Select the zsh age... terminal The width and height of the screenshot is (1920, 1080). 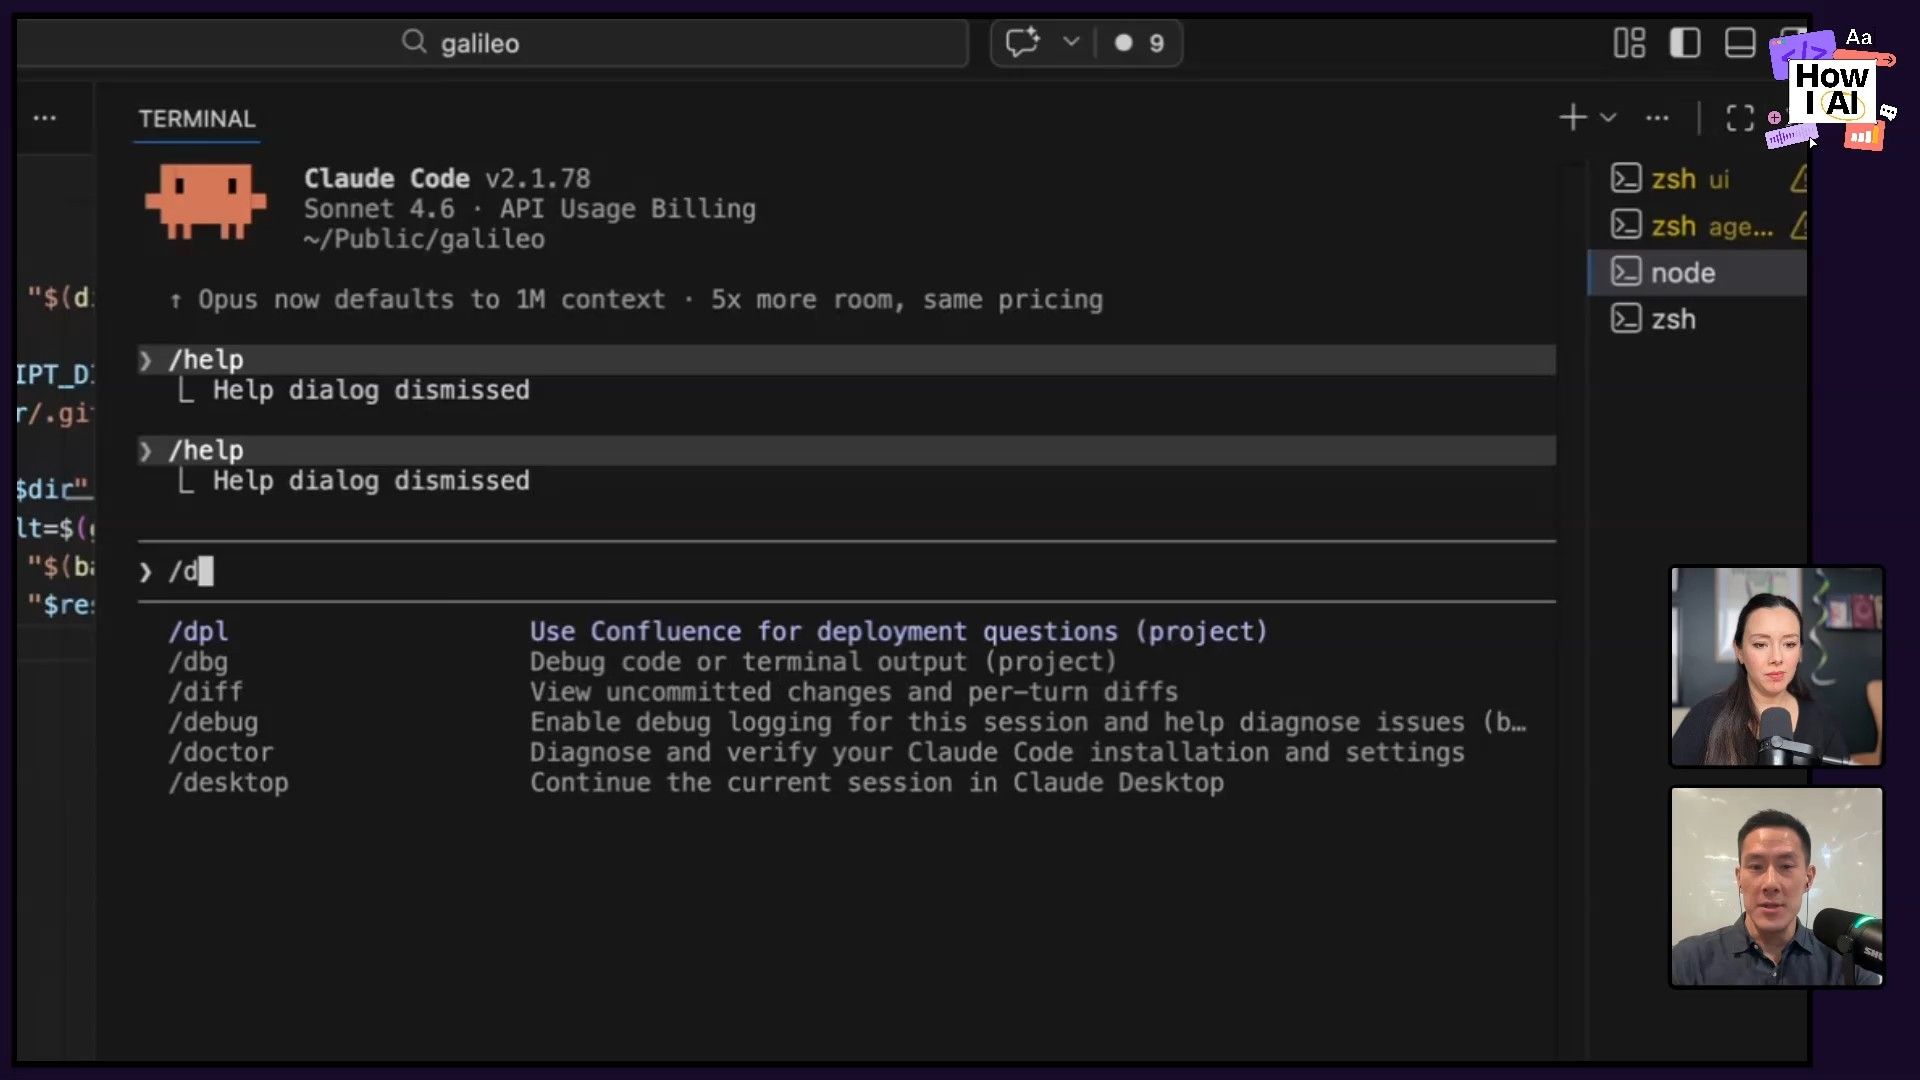click(1698, 226)
